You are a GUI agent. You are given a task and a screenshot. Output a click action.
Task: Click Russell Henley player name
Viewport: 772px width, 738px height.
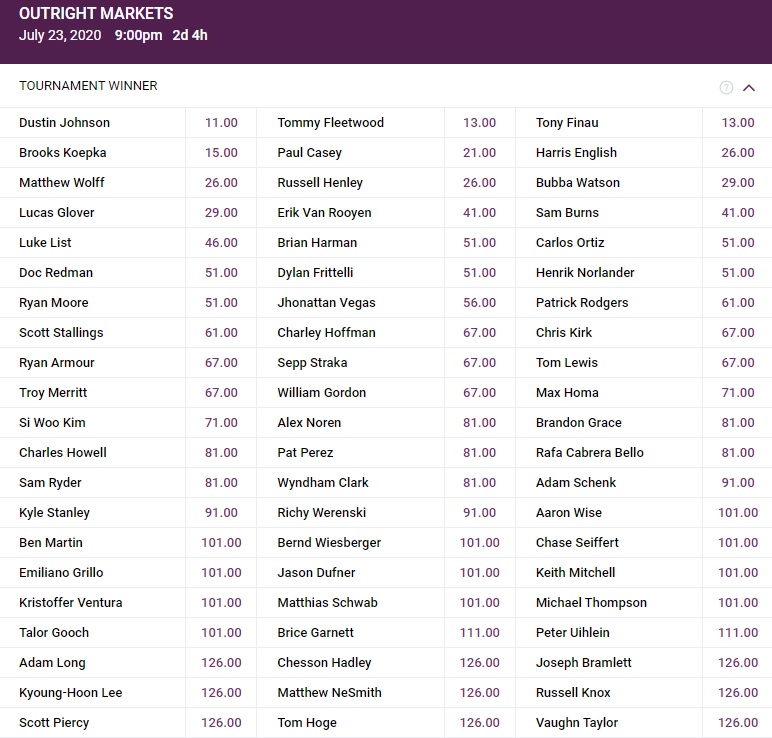point(320,183)
